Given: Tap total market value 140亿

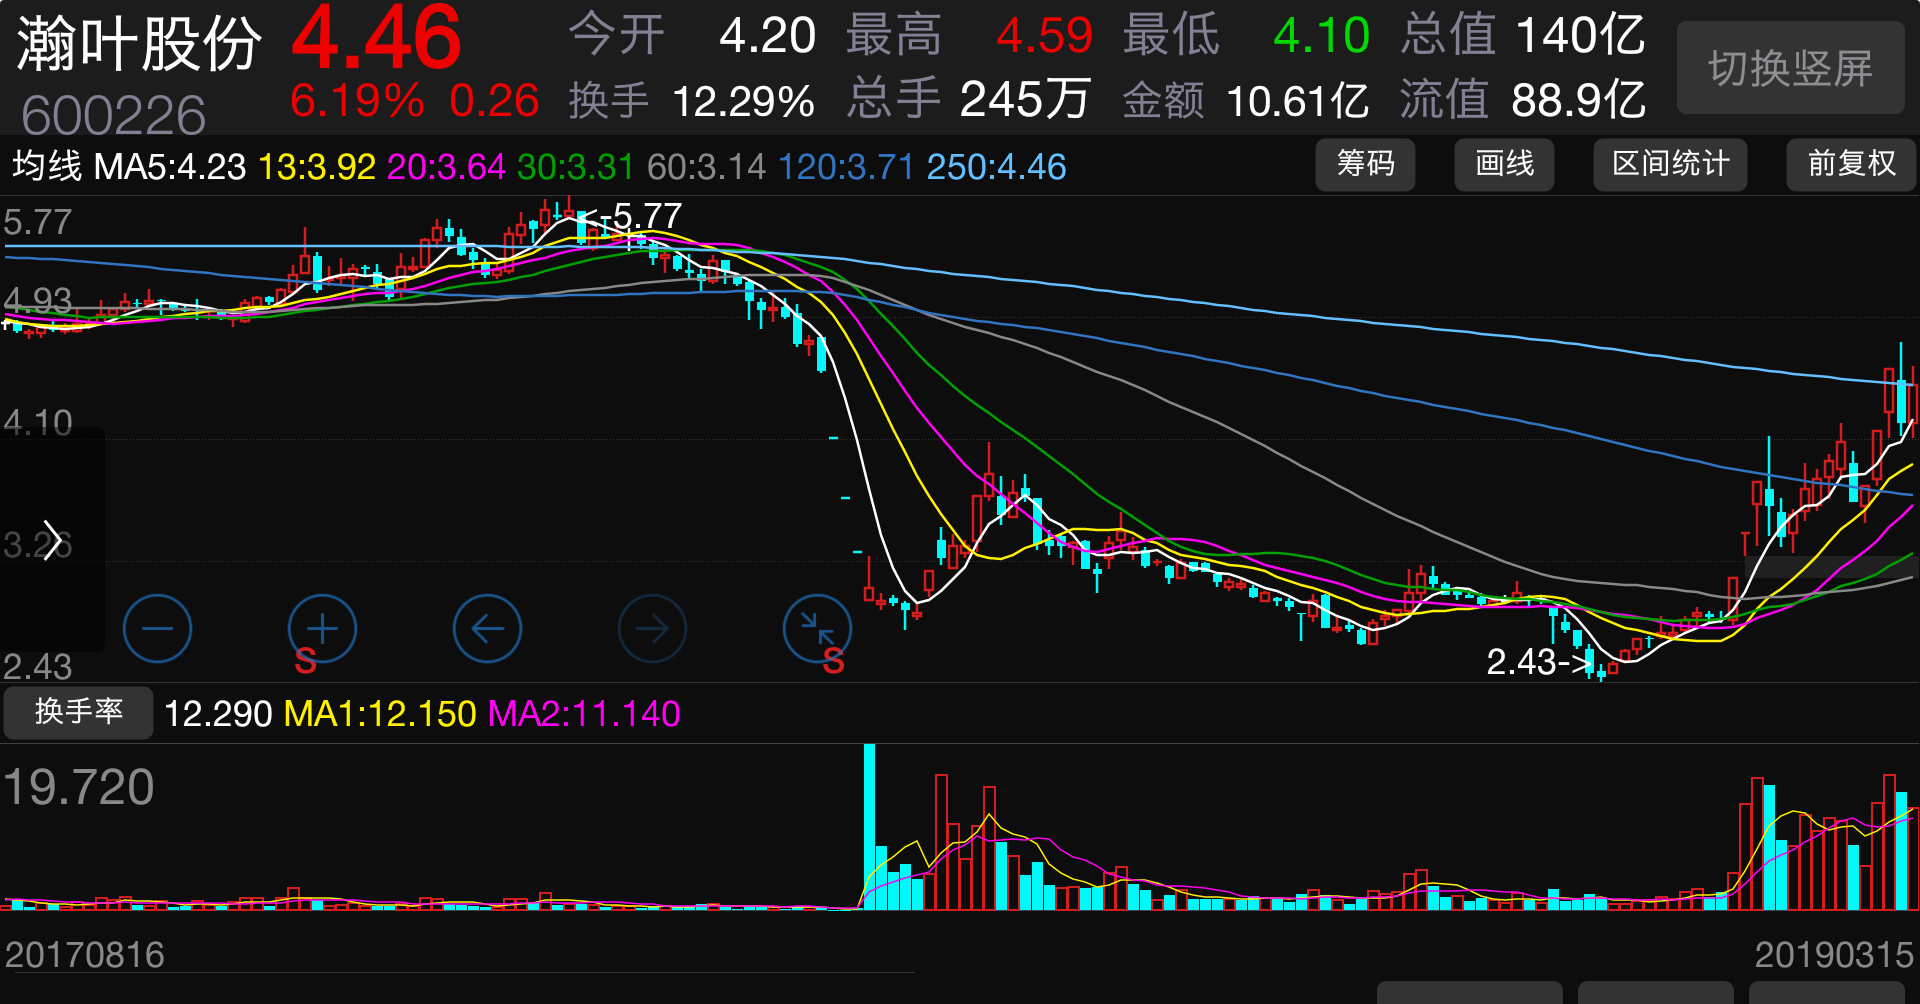Looking at the screenshot, I should [x=1581, y=36].
